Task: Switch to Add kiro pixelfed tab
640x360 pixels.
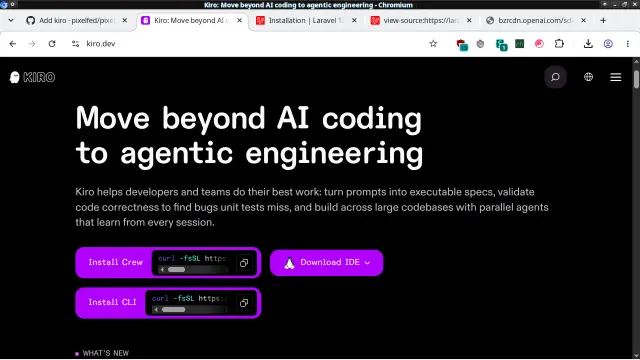Action: click(77, 20)
